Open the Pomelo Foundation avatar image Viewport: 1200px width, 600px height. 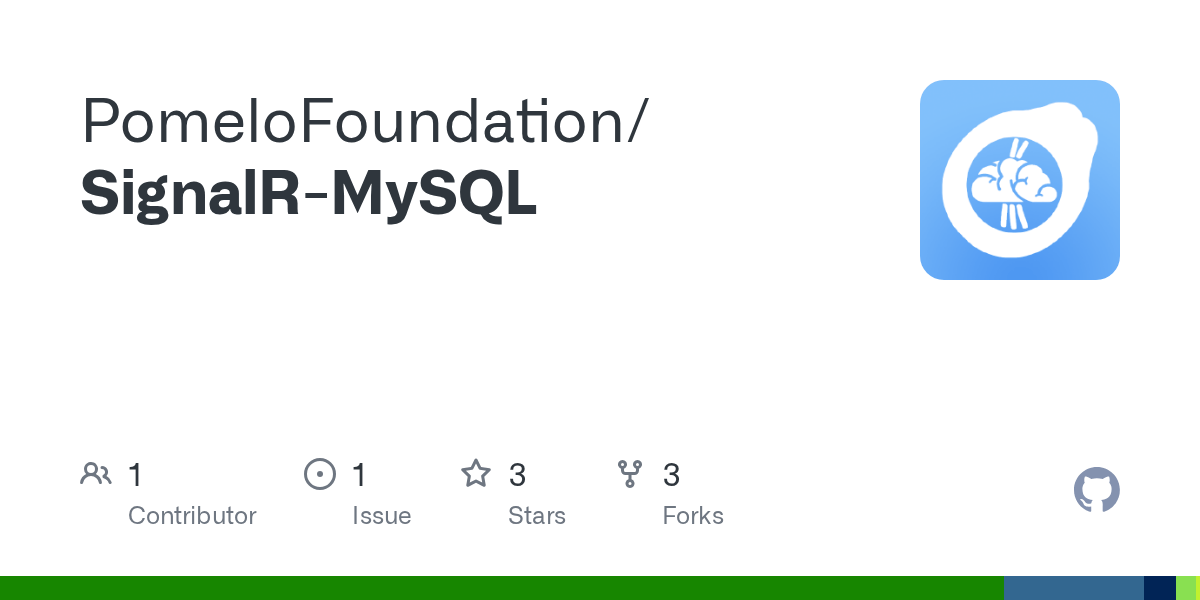pyautogui.click(x=1020, y=180)
